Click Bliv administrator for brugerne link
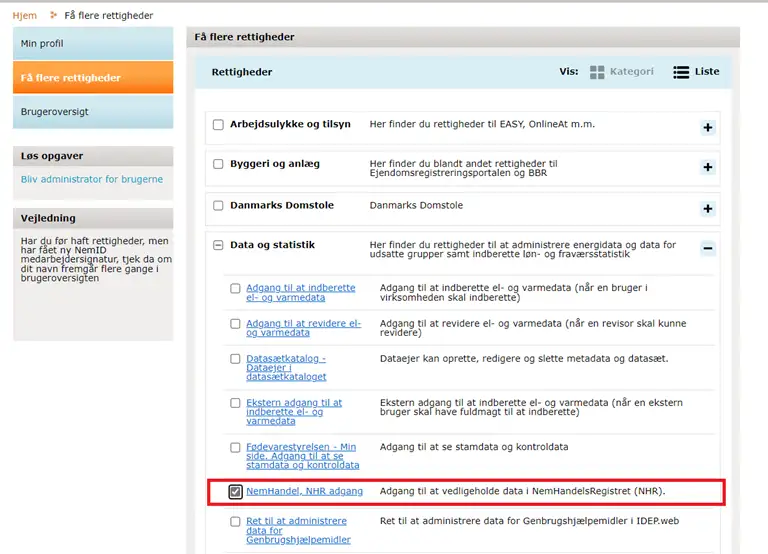Image resolution: width=768 pixels, height=554 pixels. coord(92,180)
